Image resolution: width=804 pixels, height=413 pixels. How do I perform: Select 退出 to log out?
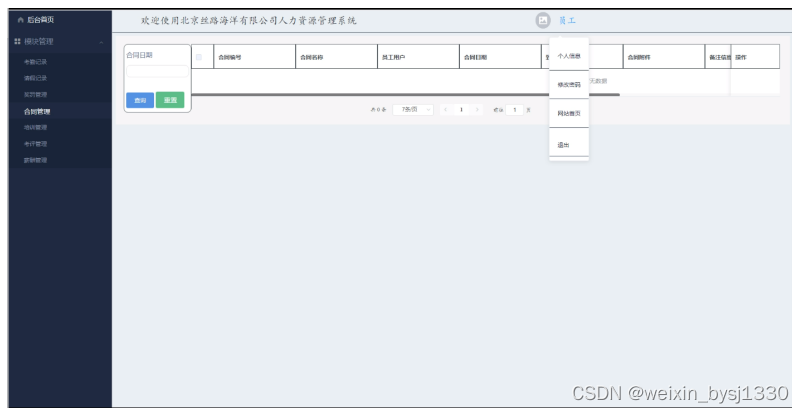569,145
